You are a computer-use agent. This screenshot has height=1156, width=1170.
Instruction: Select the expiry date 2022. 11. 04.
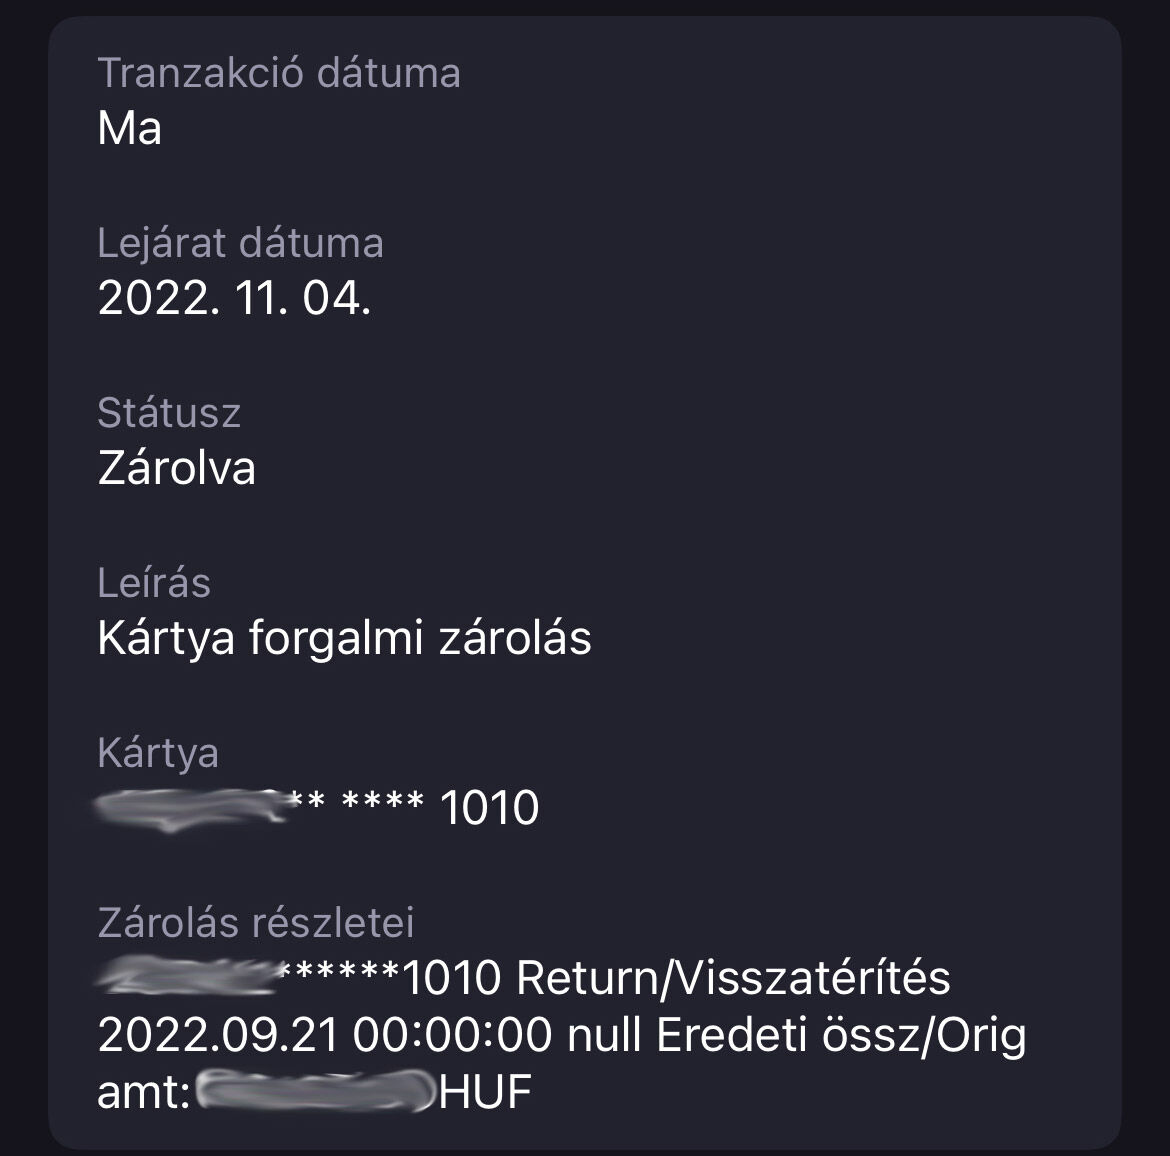[x=234, y=299]
